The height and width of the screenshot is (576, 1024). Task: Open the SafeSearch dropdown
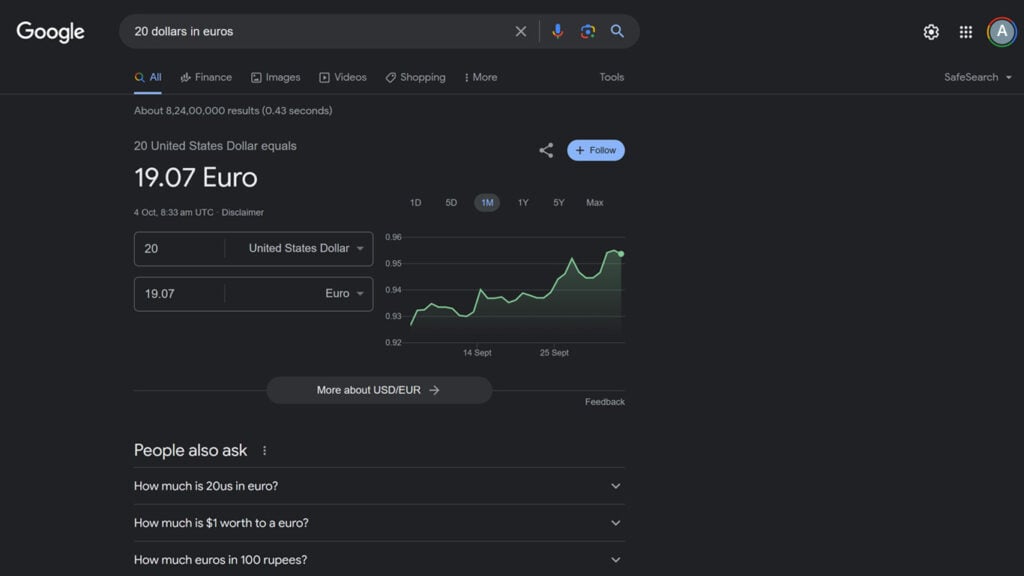click(x=978, y=77)
